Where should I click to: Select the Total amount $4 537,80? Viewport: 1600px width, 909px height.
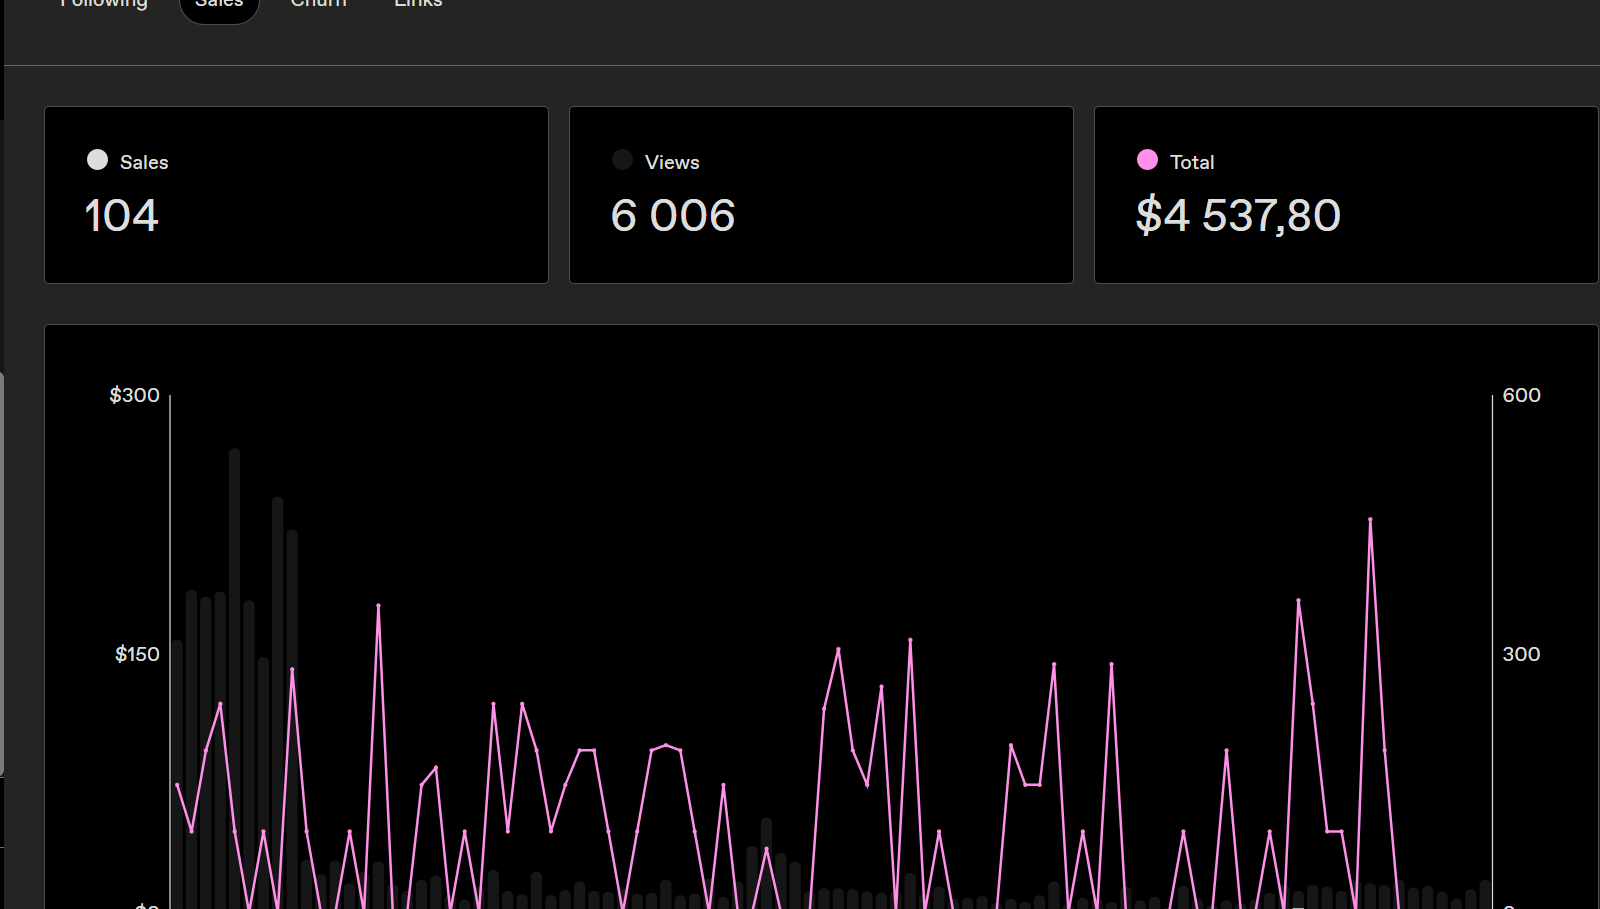tap(1238, 216)
